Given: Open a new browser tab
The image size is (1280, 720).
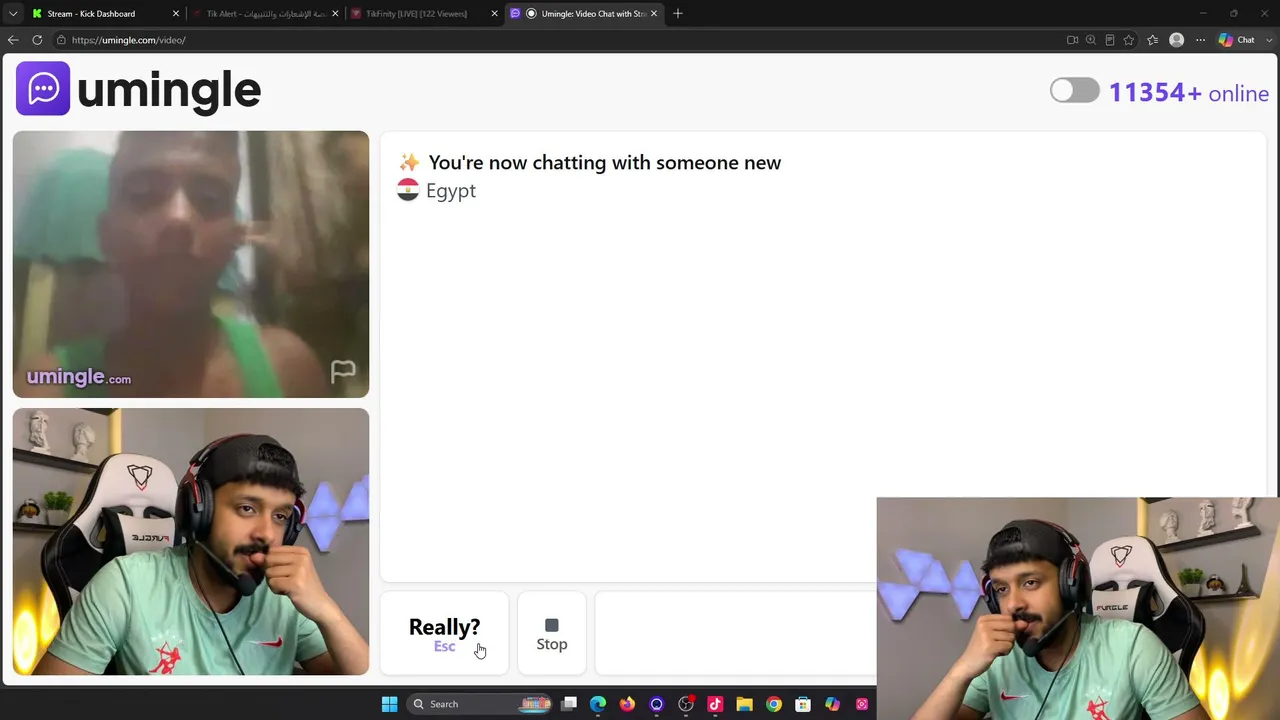Looking at the screenshot, I should click(x=678, y=14).
